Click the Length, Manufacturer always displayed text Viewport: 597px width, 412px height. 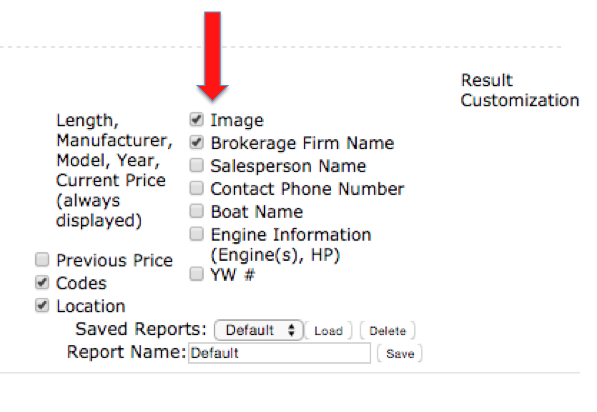pos(114,170)
